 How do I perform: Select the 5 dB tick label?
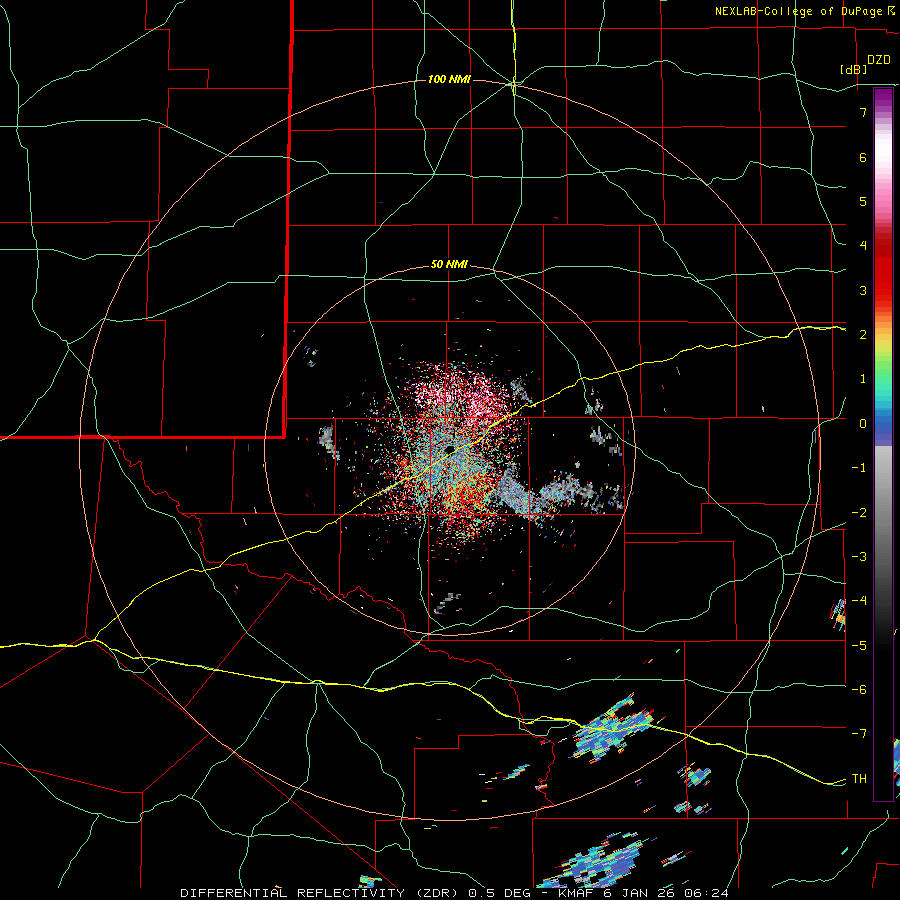[863, 201]
